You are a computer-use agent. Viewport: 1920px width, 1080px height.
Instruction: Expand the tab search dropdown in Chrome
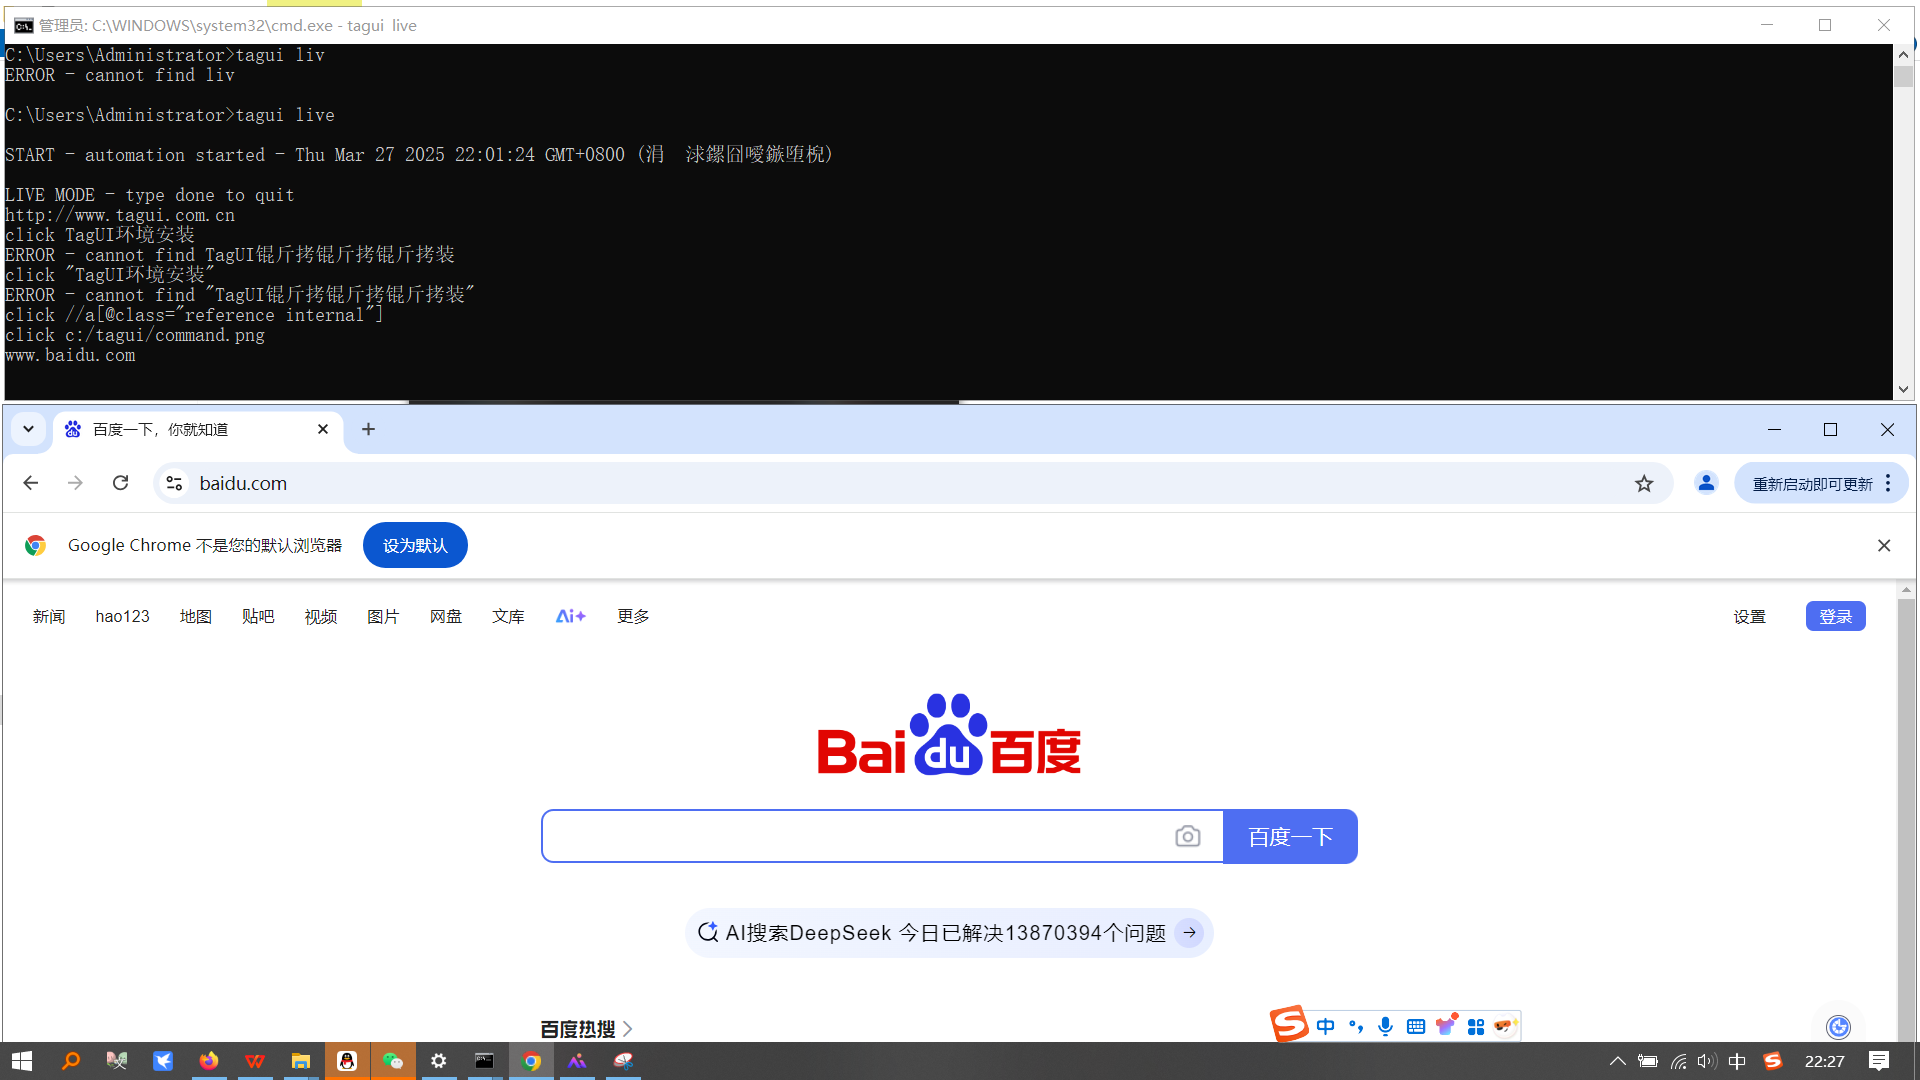point(28,429)
